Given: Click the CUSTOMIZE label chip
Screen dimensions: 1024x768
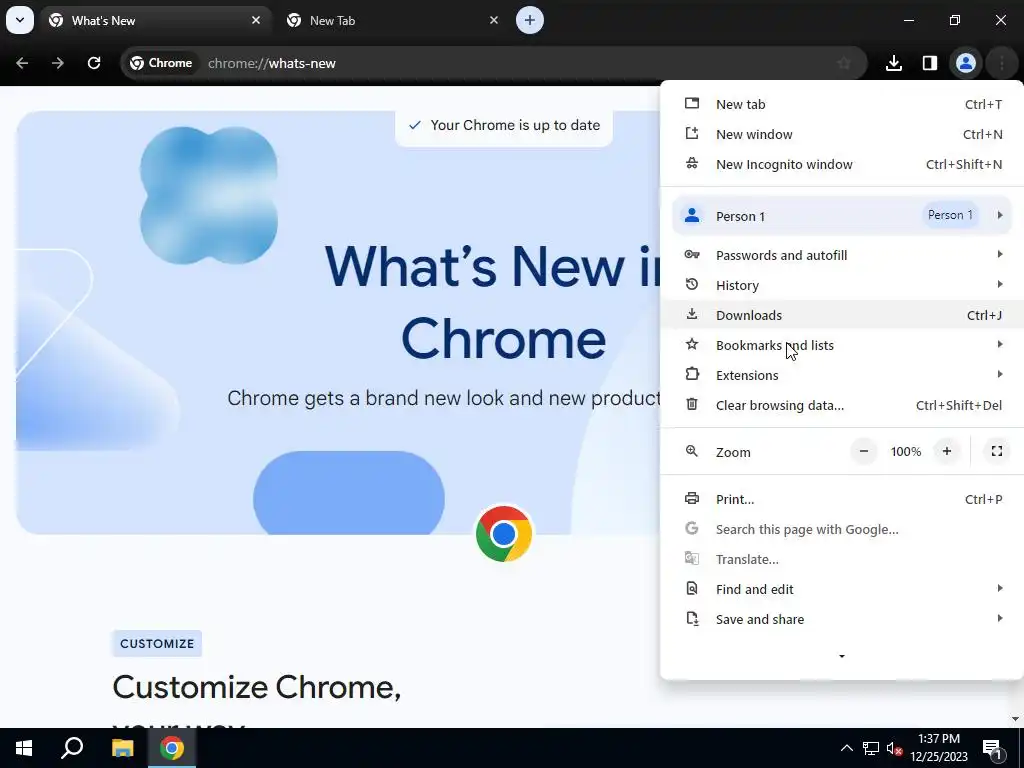Looking at the screenshot, I should point(157,644).
